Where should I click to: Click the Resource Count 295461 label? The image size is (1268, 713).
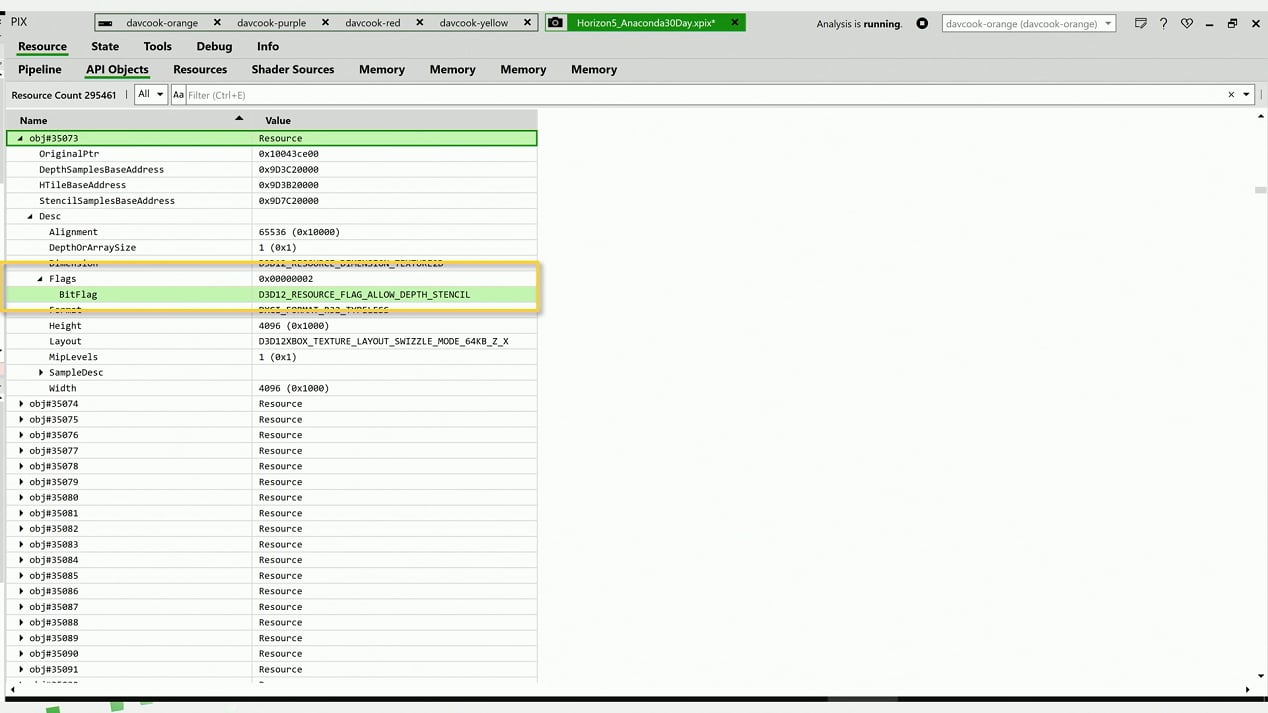(x=64, y=95)
